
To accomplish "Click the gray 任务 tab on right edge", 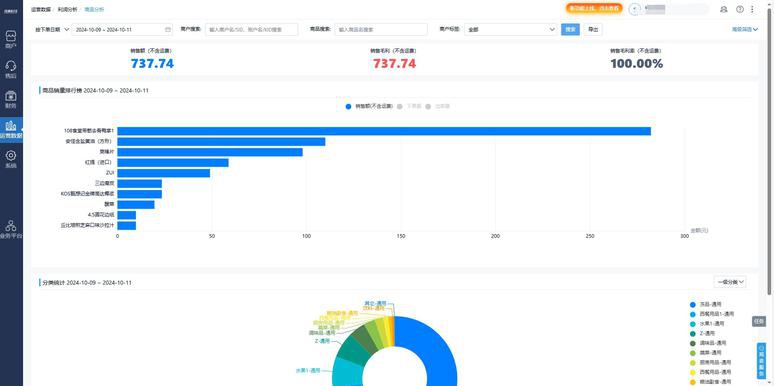I will [759, 321].
